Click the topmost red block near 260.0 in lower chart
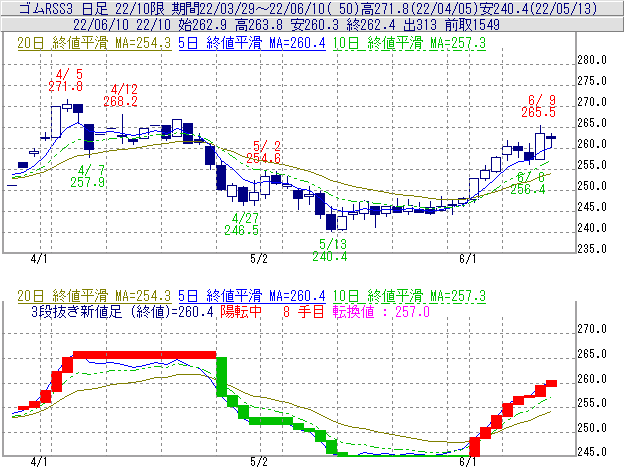Viewport: 624px width, 475px height. (x=551, y=384)
